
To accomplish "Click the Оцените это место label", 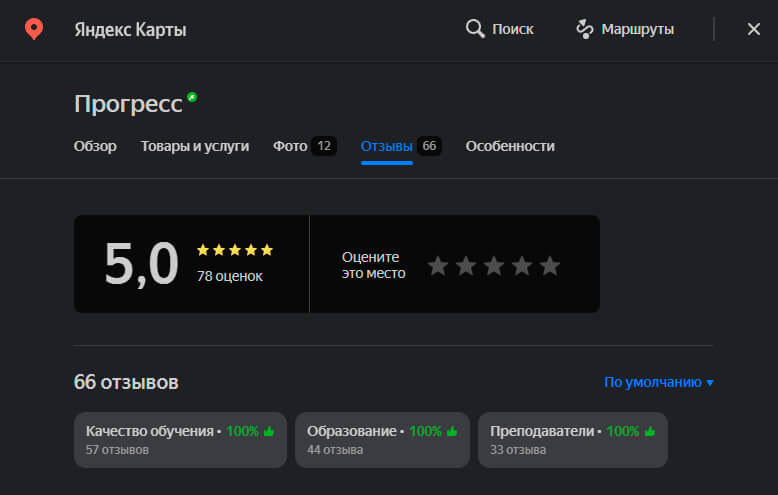I will [x=373, y=265].
